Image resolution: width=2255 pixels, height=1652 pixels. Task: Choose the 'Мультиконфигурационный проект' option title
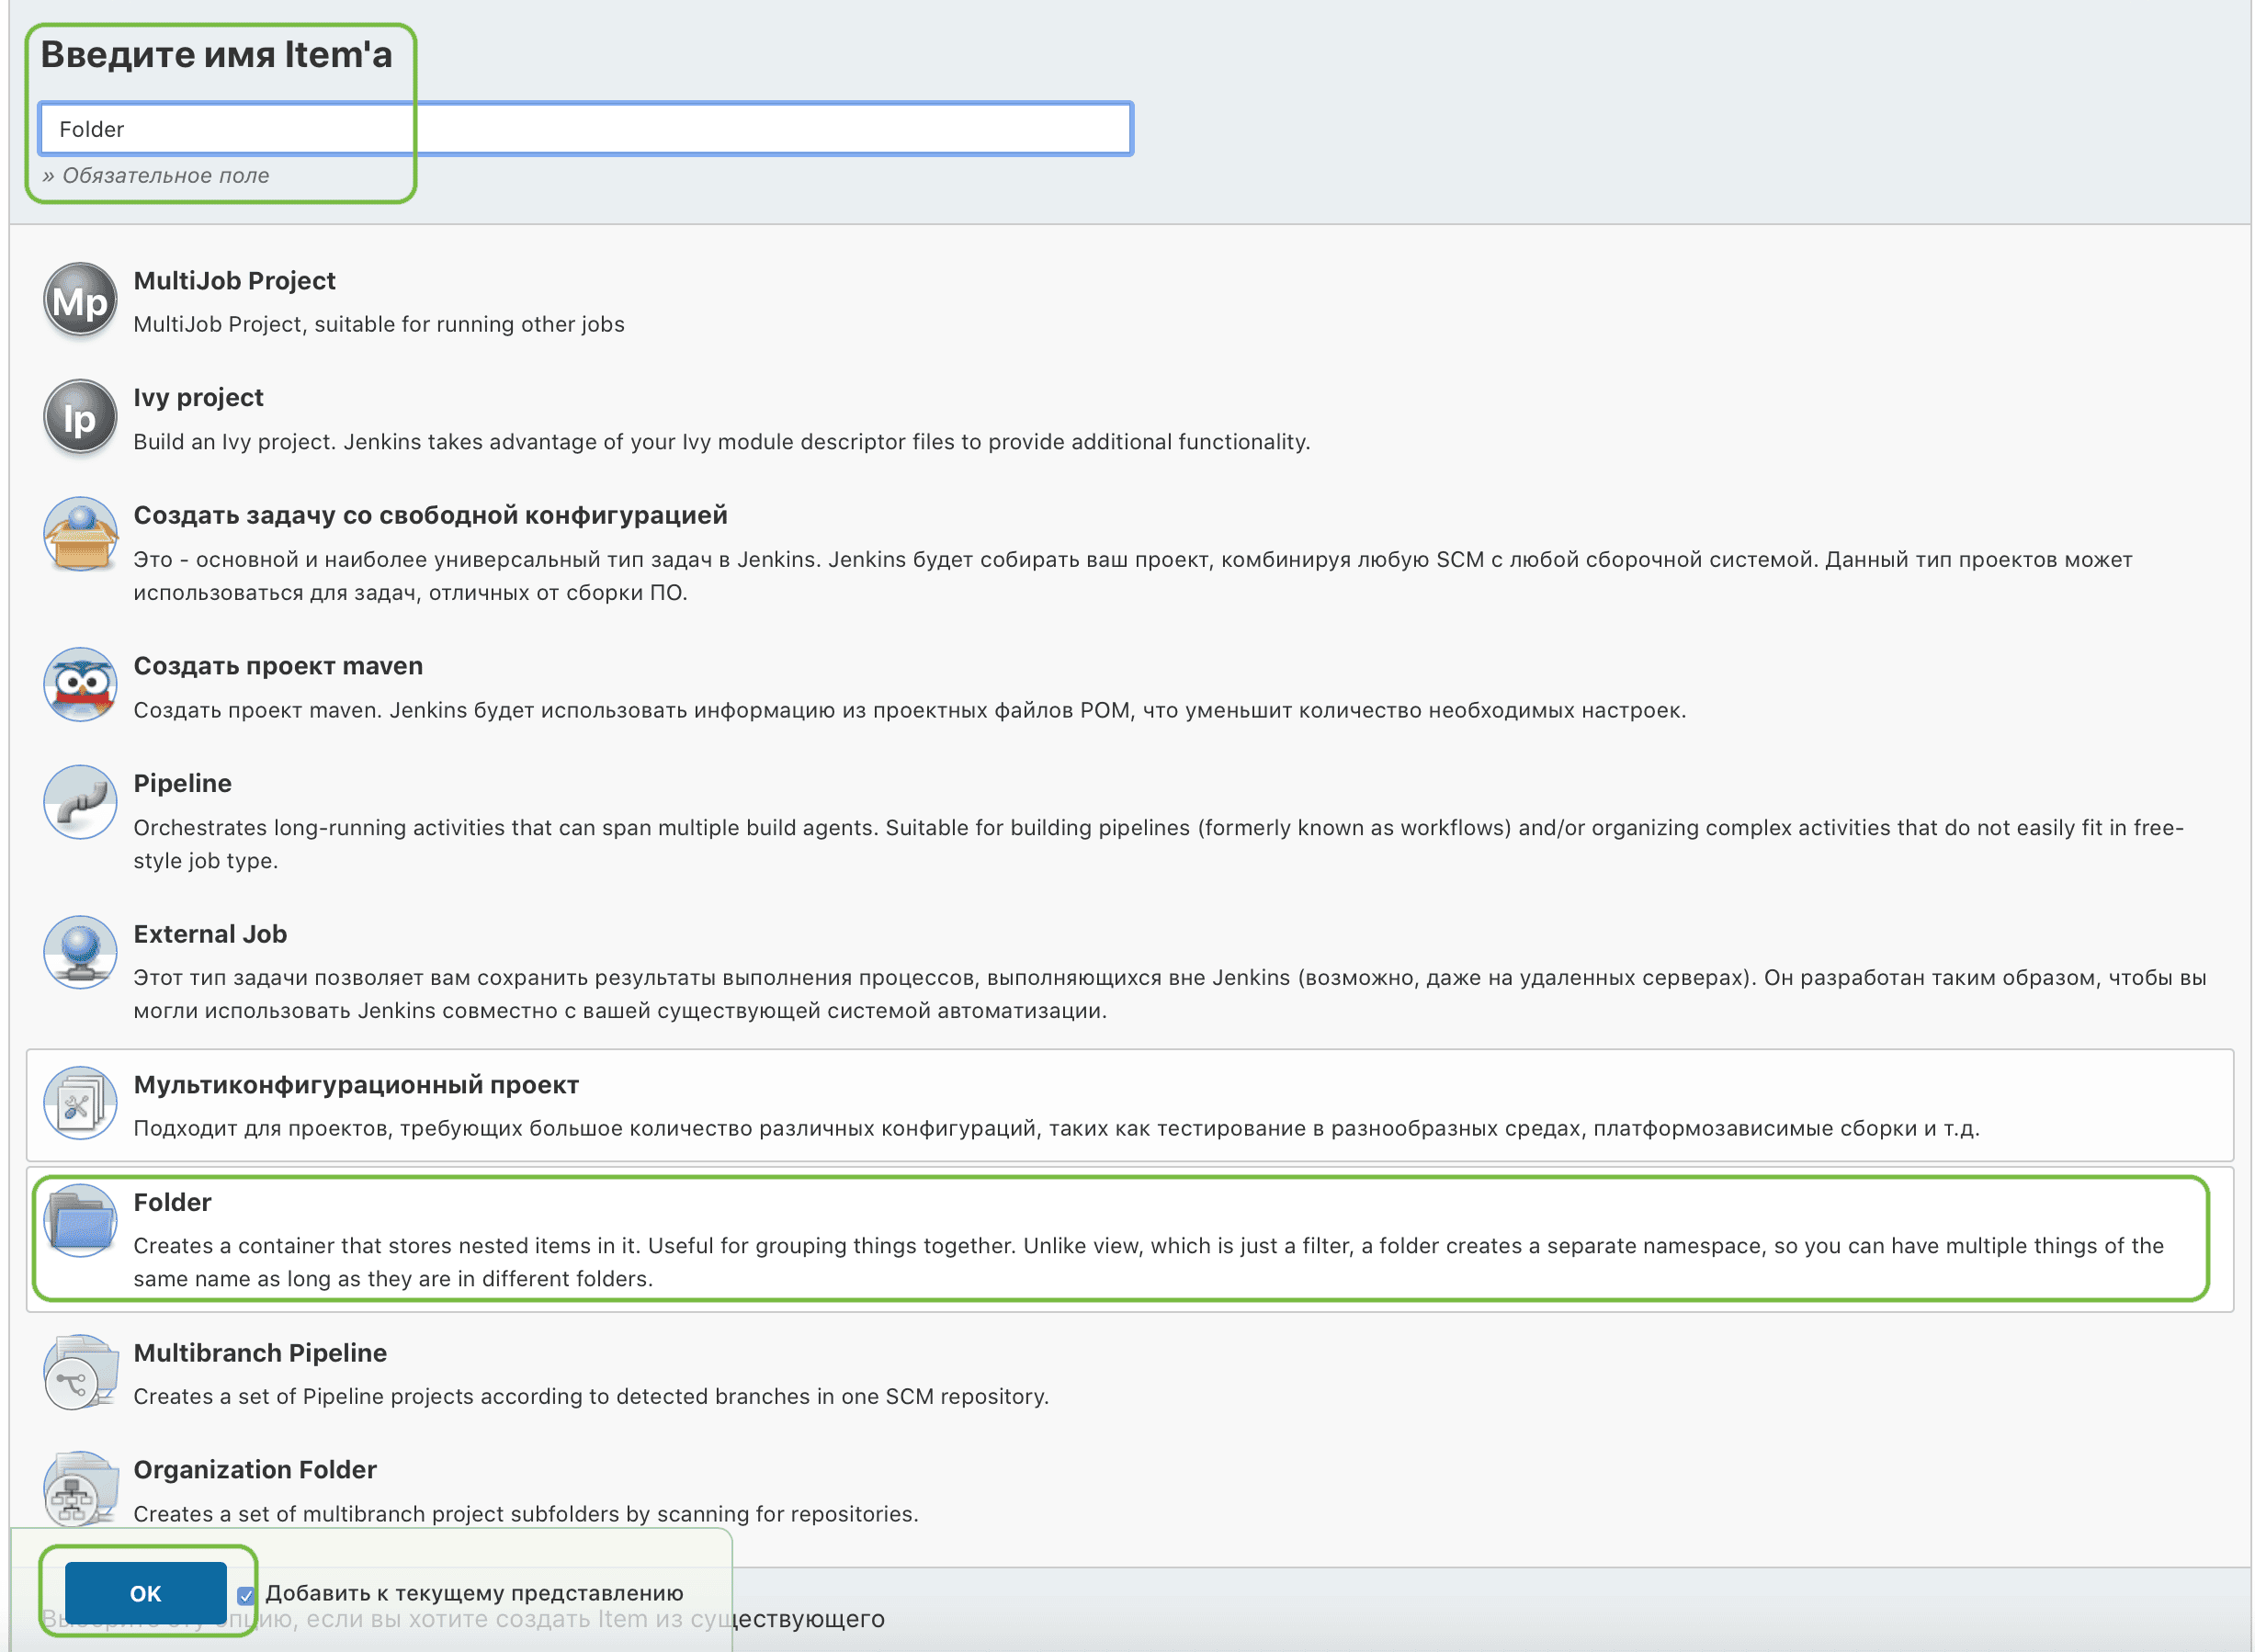pyautogui.click(x=356, y=1085)
